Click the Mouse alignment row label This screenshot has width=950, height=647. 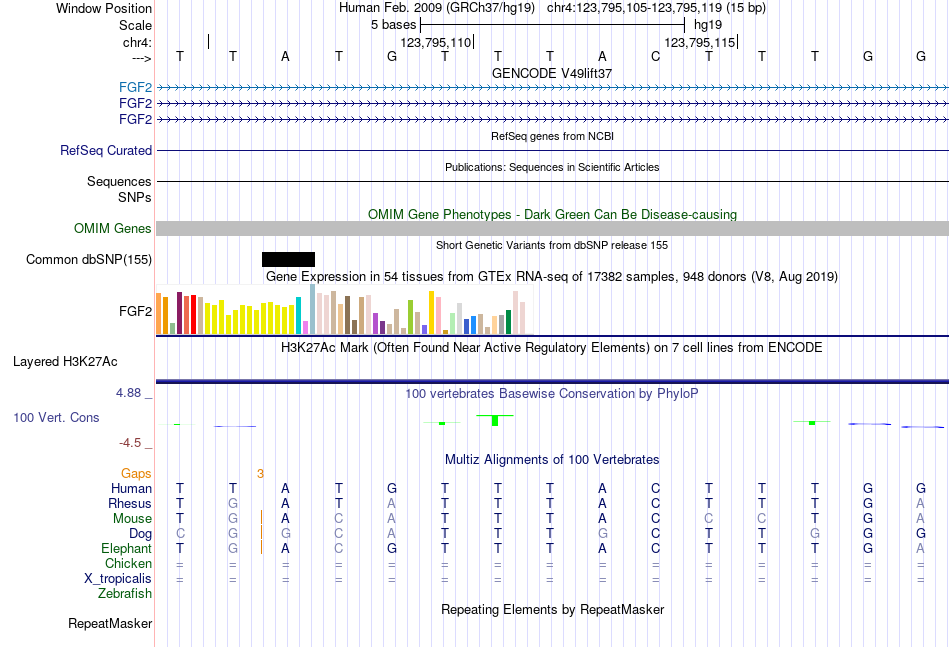click(132, 519)
